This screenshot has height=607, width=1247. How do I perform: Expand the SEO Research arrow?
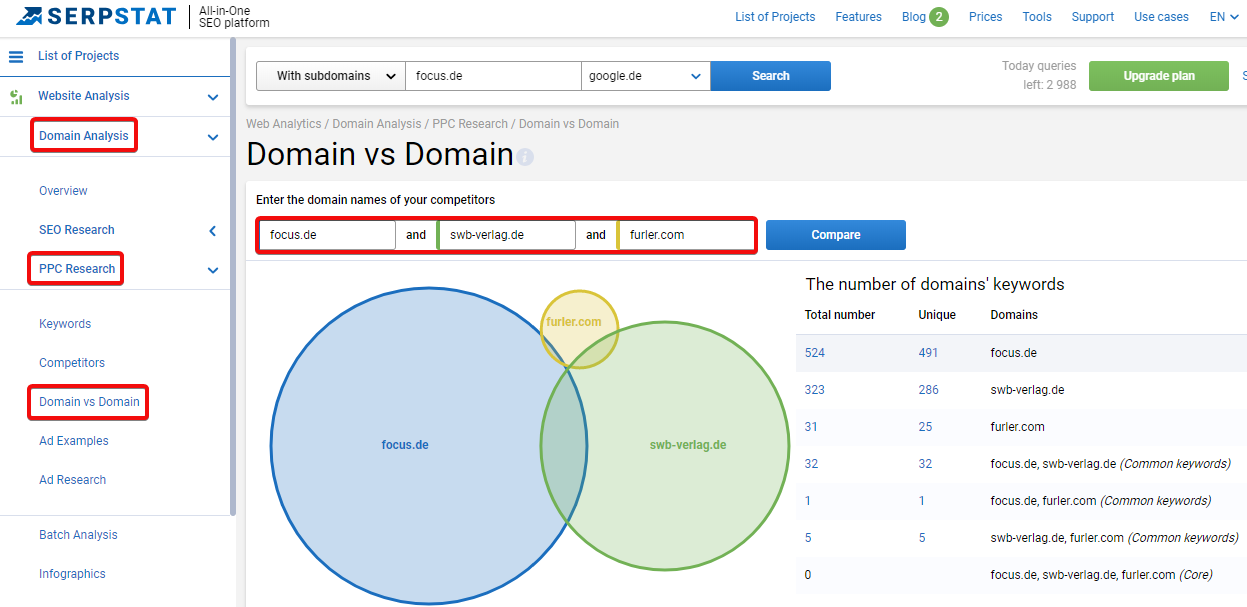click(x=213, y=231)
